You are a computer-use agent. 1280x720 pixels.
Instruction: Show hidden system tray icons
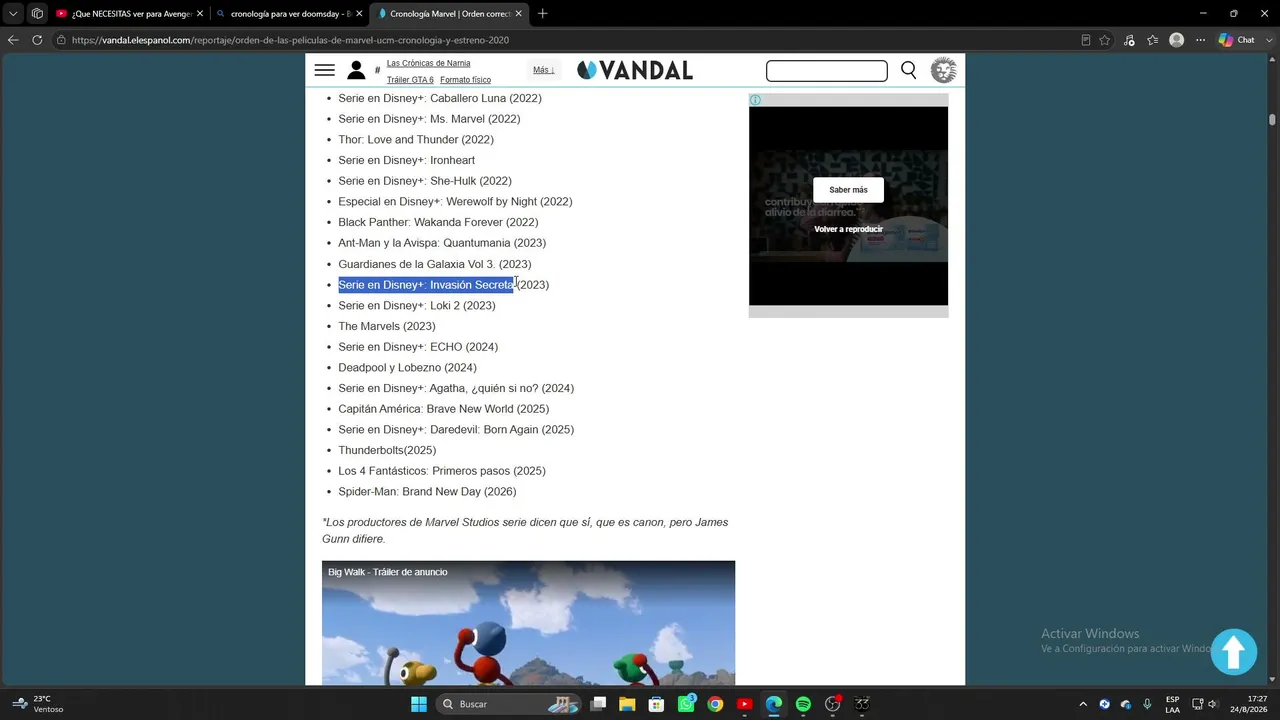1083,704
